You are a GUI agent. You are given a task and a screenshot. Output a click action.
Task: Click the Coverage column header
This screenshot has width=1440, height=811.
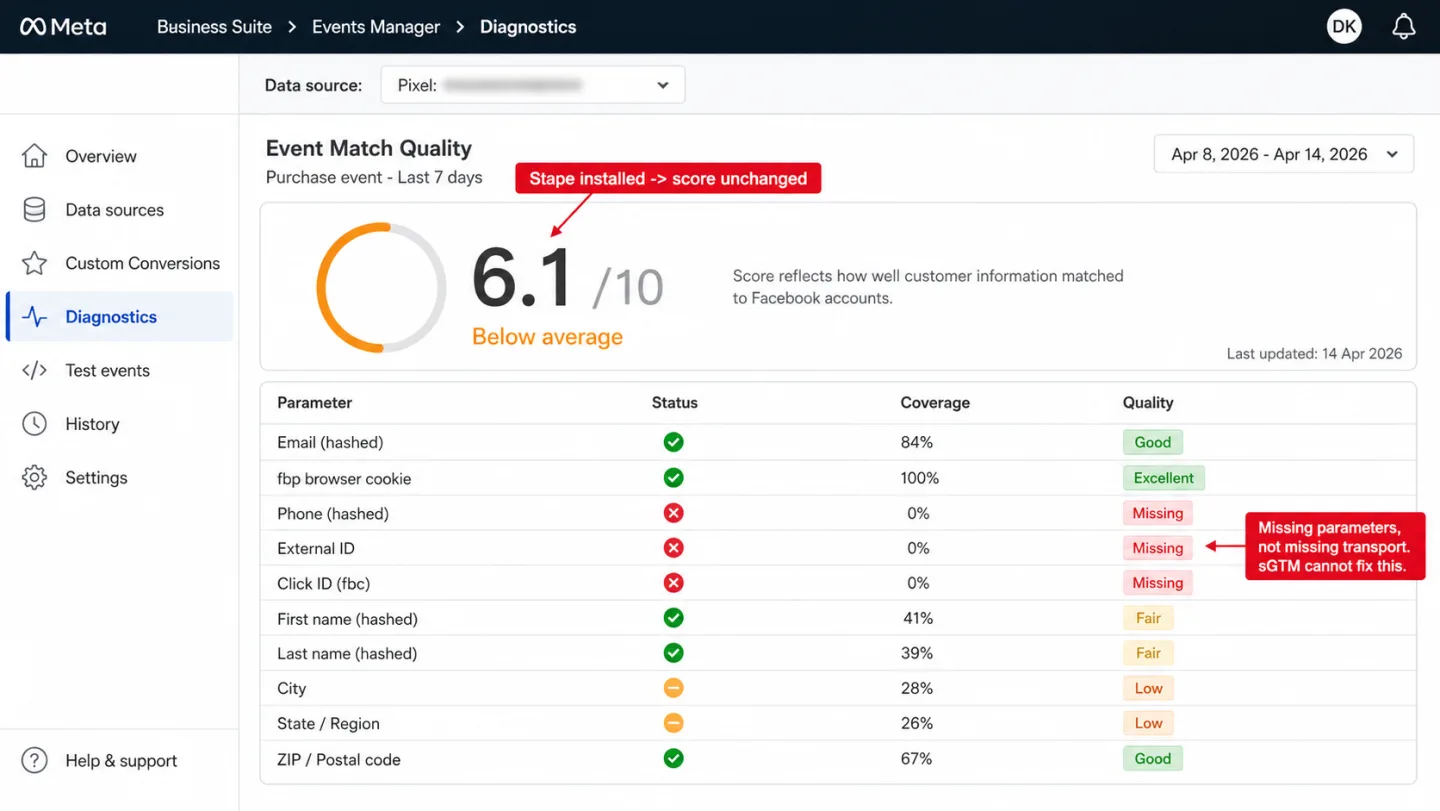pyautogui.click(x=935, y=403)
